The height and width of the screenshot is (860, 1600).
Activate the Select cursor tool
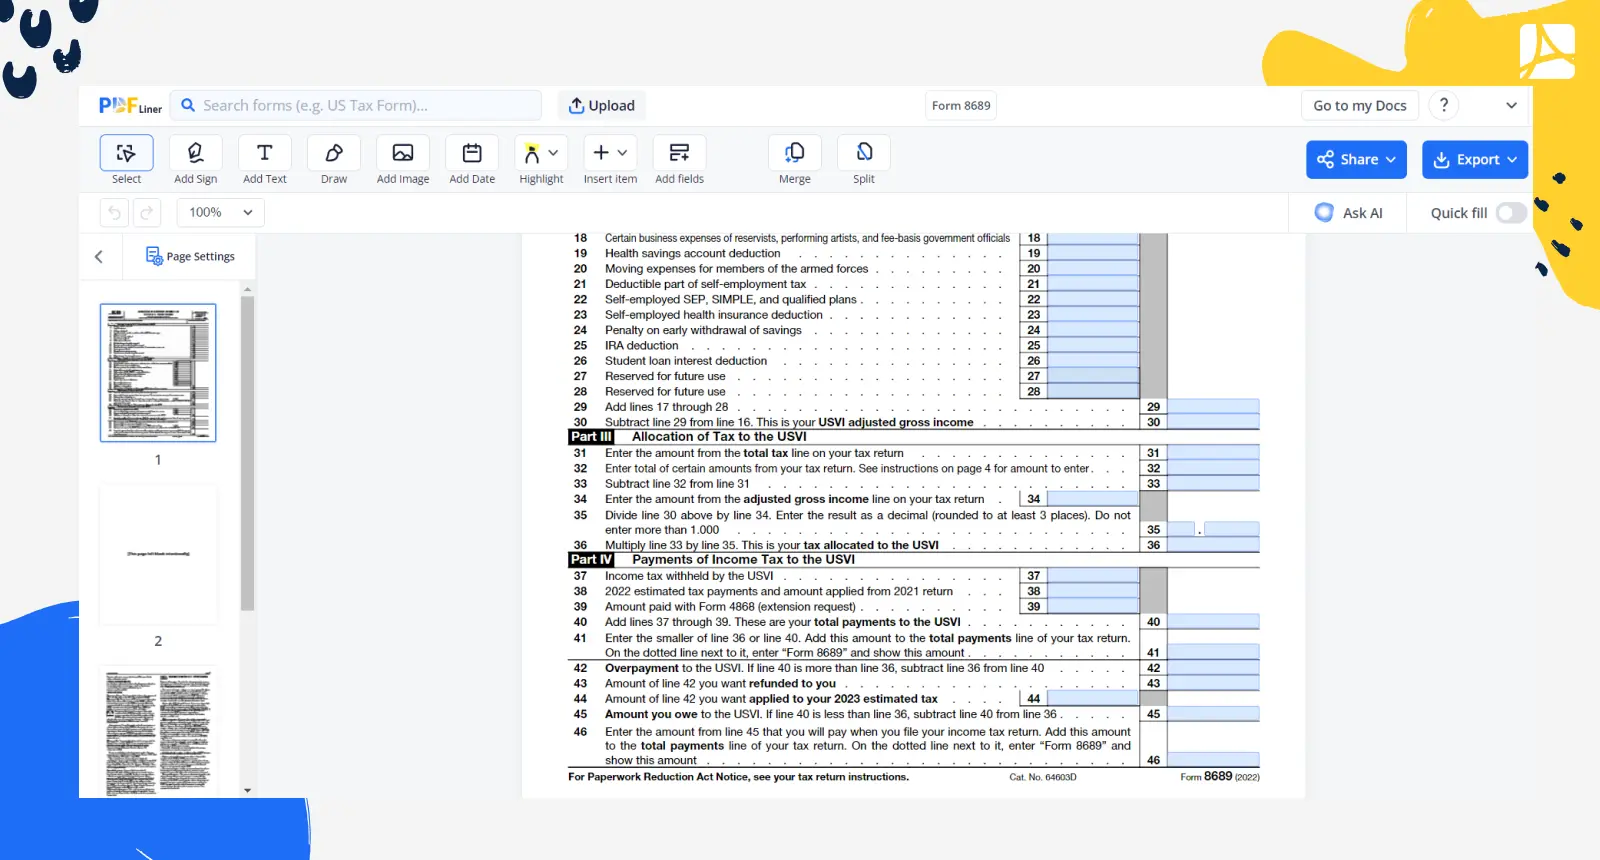(x=127, y=154)
